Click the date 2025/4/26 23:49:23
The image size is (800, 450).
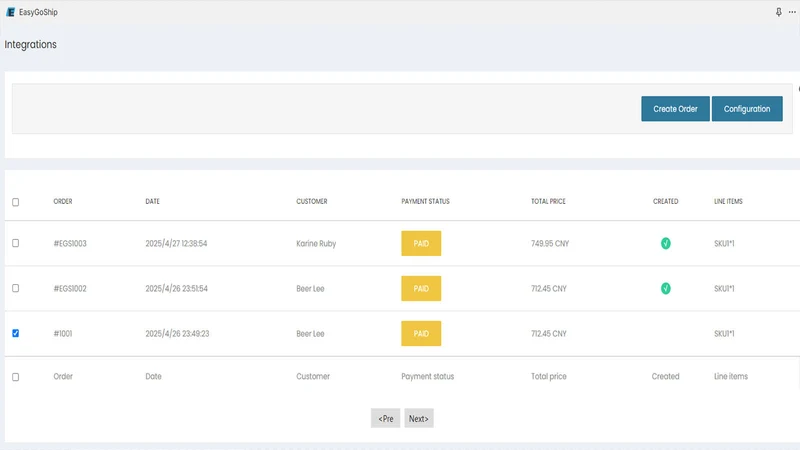click(177, 334)
